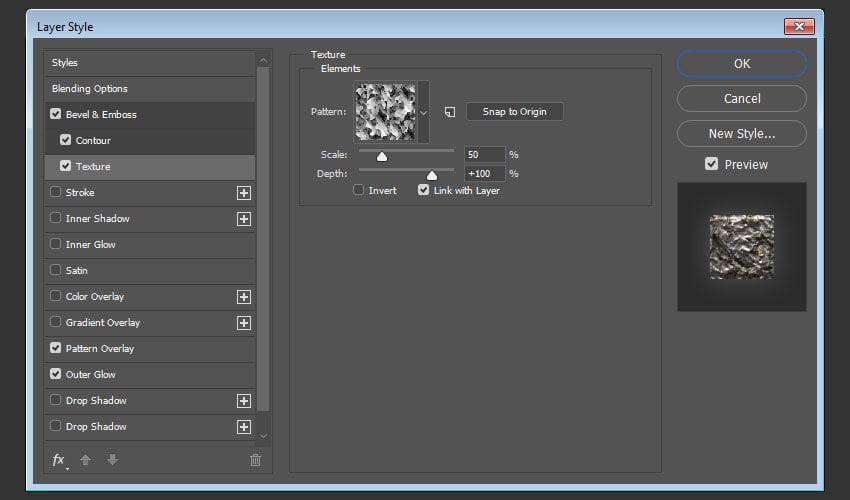This screenshot has height=500, width=850.
Task: Select Blending Options in the list
Action: click(90, 89)
